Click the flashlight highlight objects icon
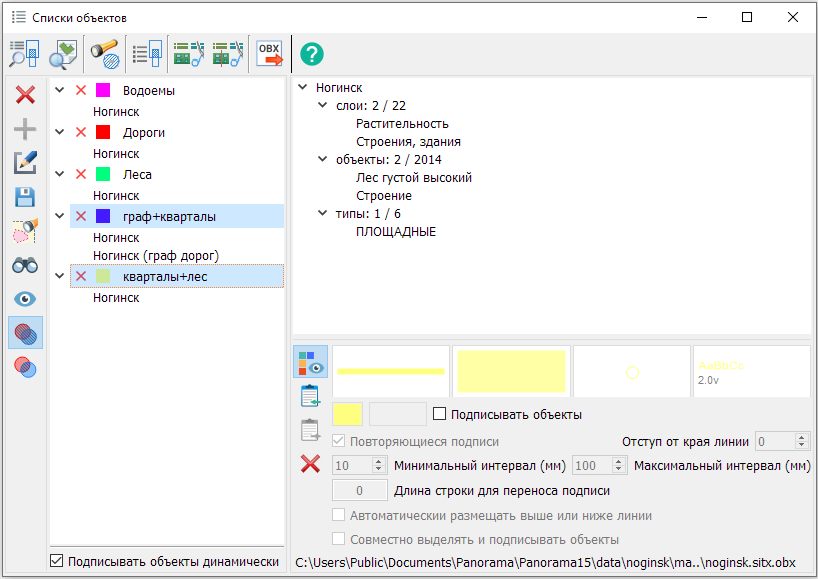The image size is (818, 579). click(x=104, y=53)
